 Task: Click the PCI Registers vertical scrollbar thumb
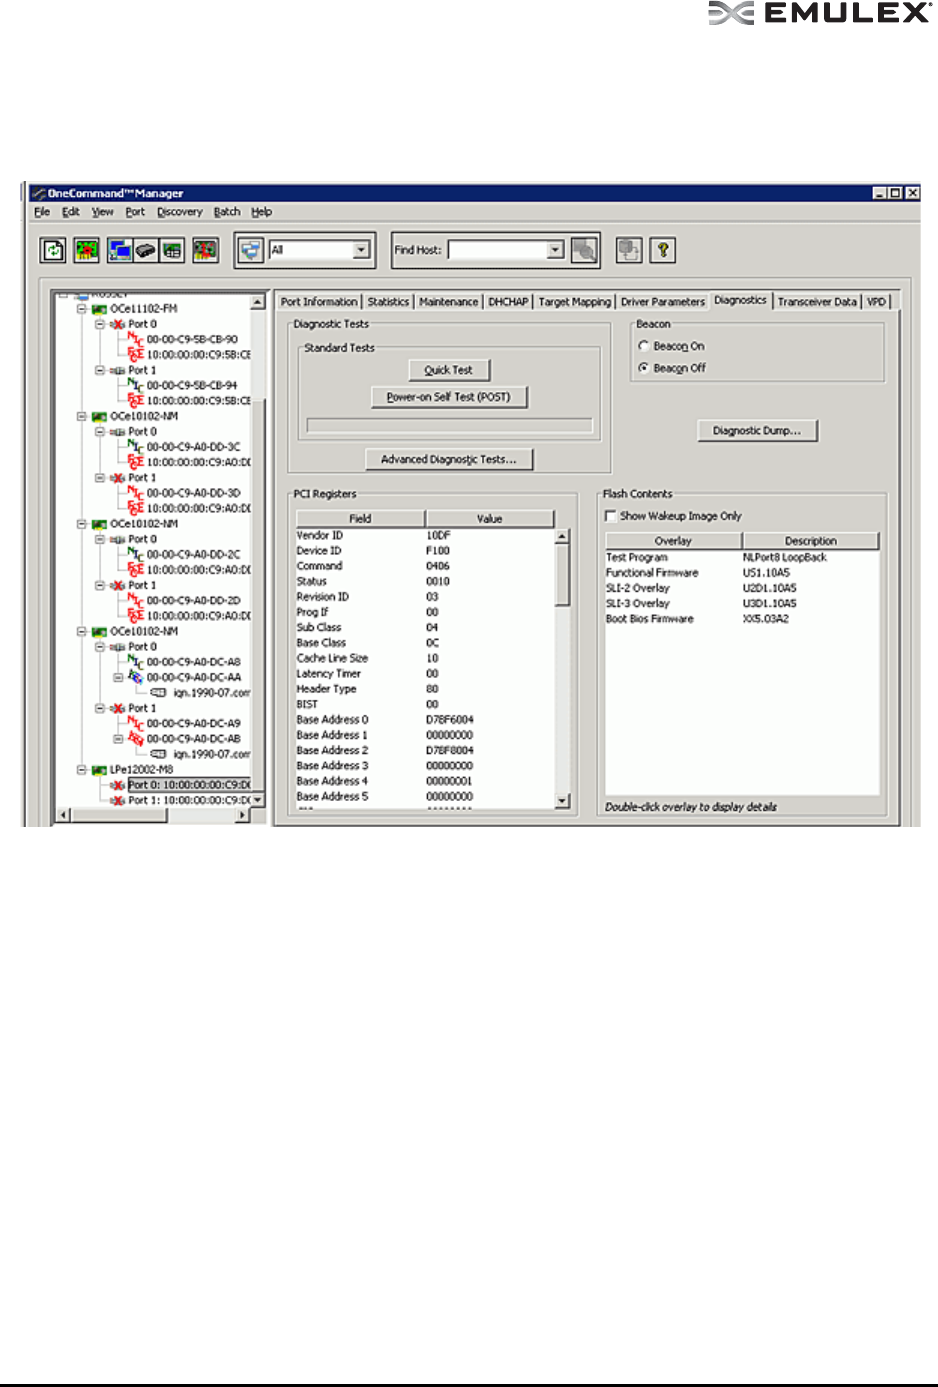[562, 576]
